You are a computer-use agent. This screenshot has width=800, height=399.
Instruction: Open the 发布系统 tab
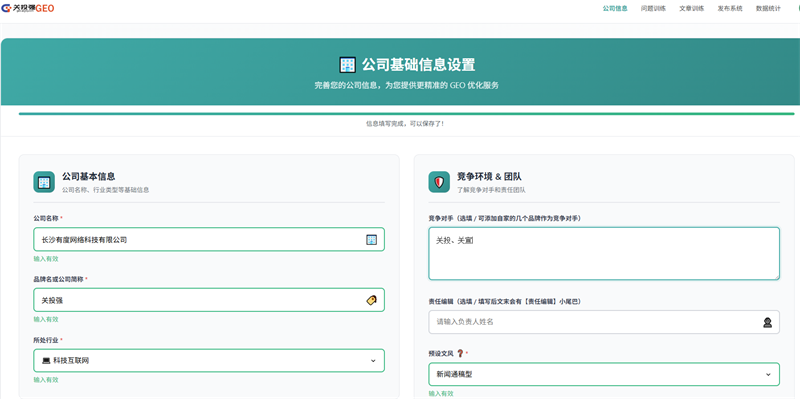pyautogui.click(x=730, y=9)
